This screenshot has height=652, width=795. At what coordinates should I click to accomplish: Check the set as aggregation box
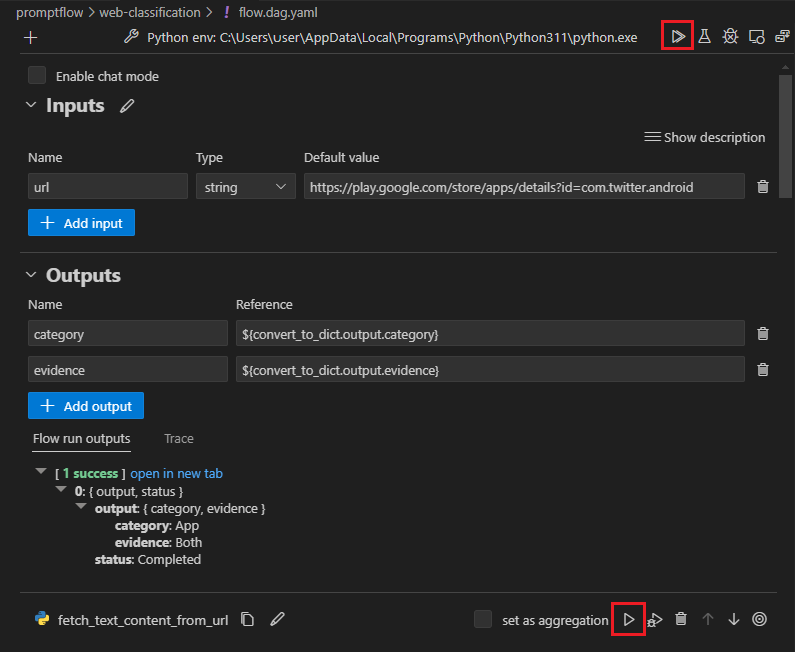coord(483,620)
